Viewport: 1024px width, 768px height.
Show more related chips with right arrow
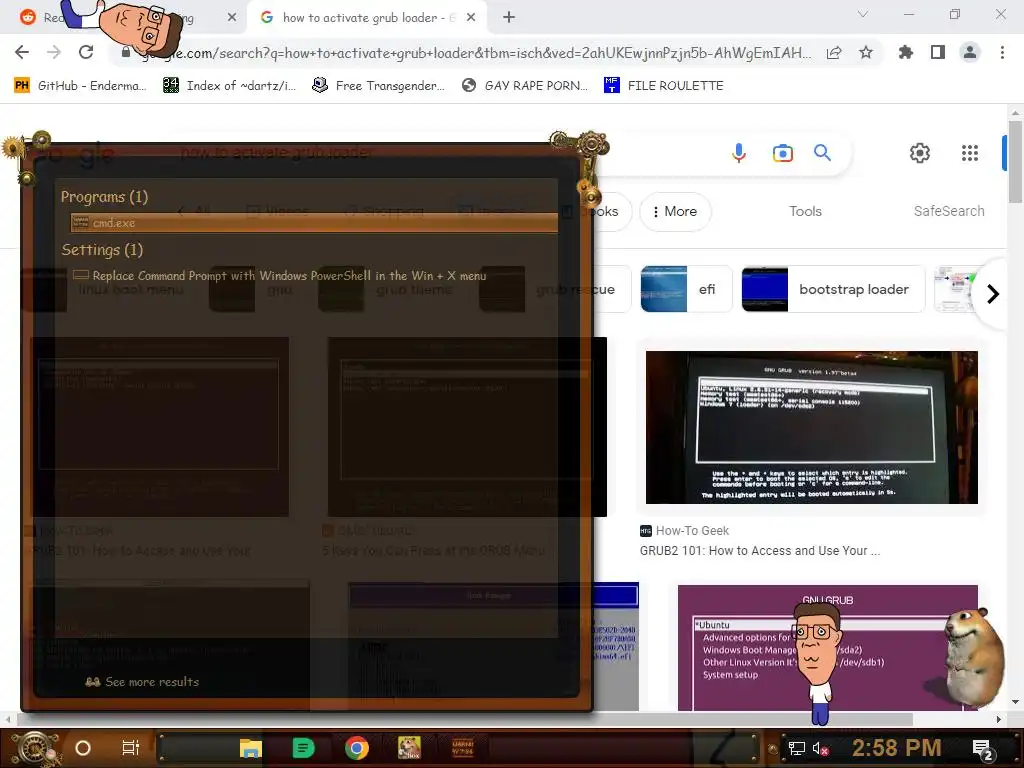coord(993,294)
